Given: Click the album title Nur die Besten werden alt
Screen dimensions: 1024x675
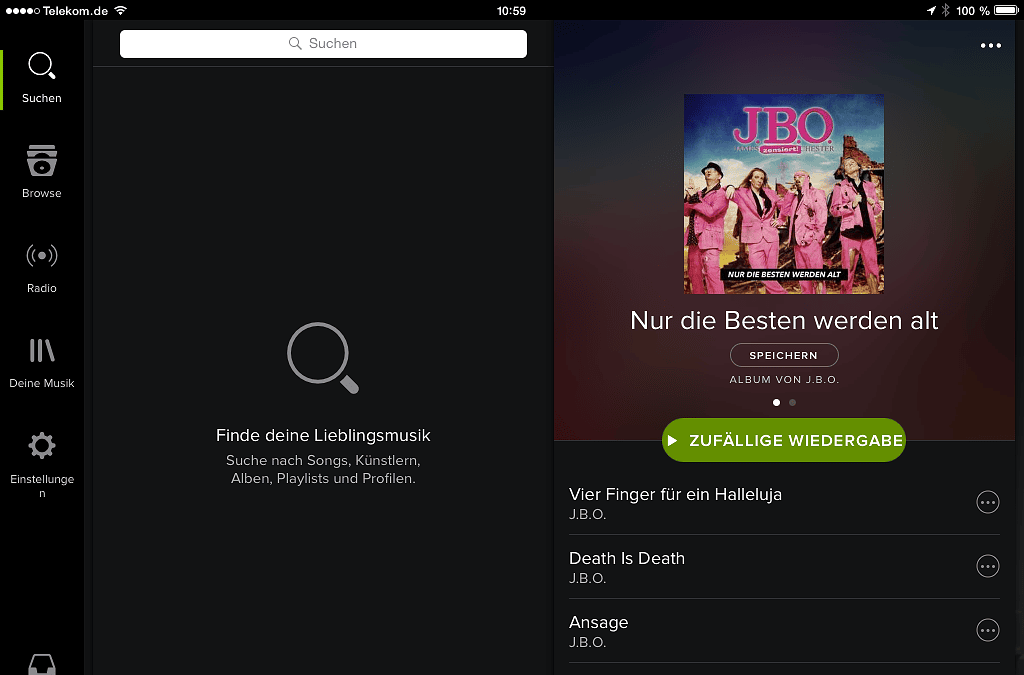Looking at the screenshot, I should point(784,321).
